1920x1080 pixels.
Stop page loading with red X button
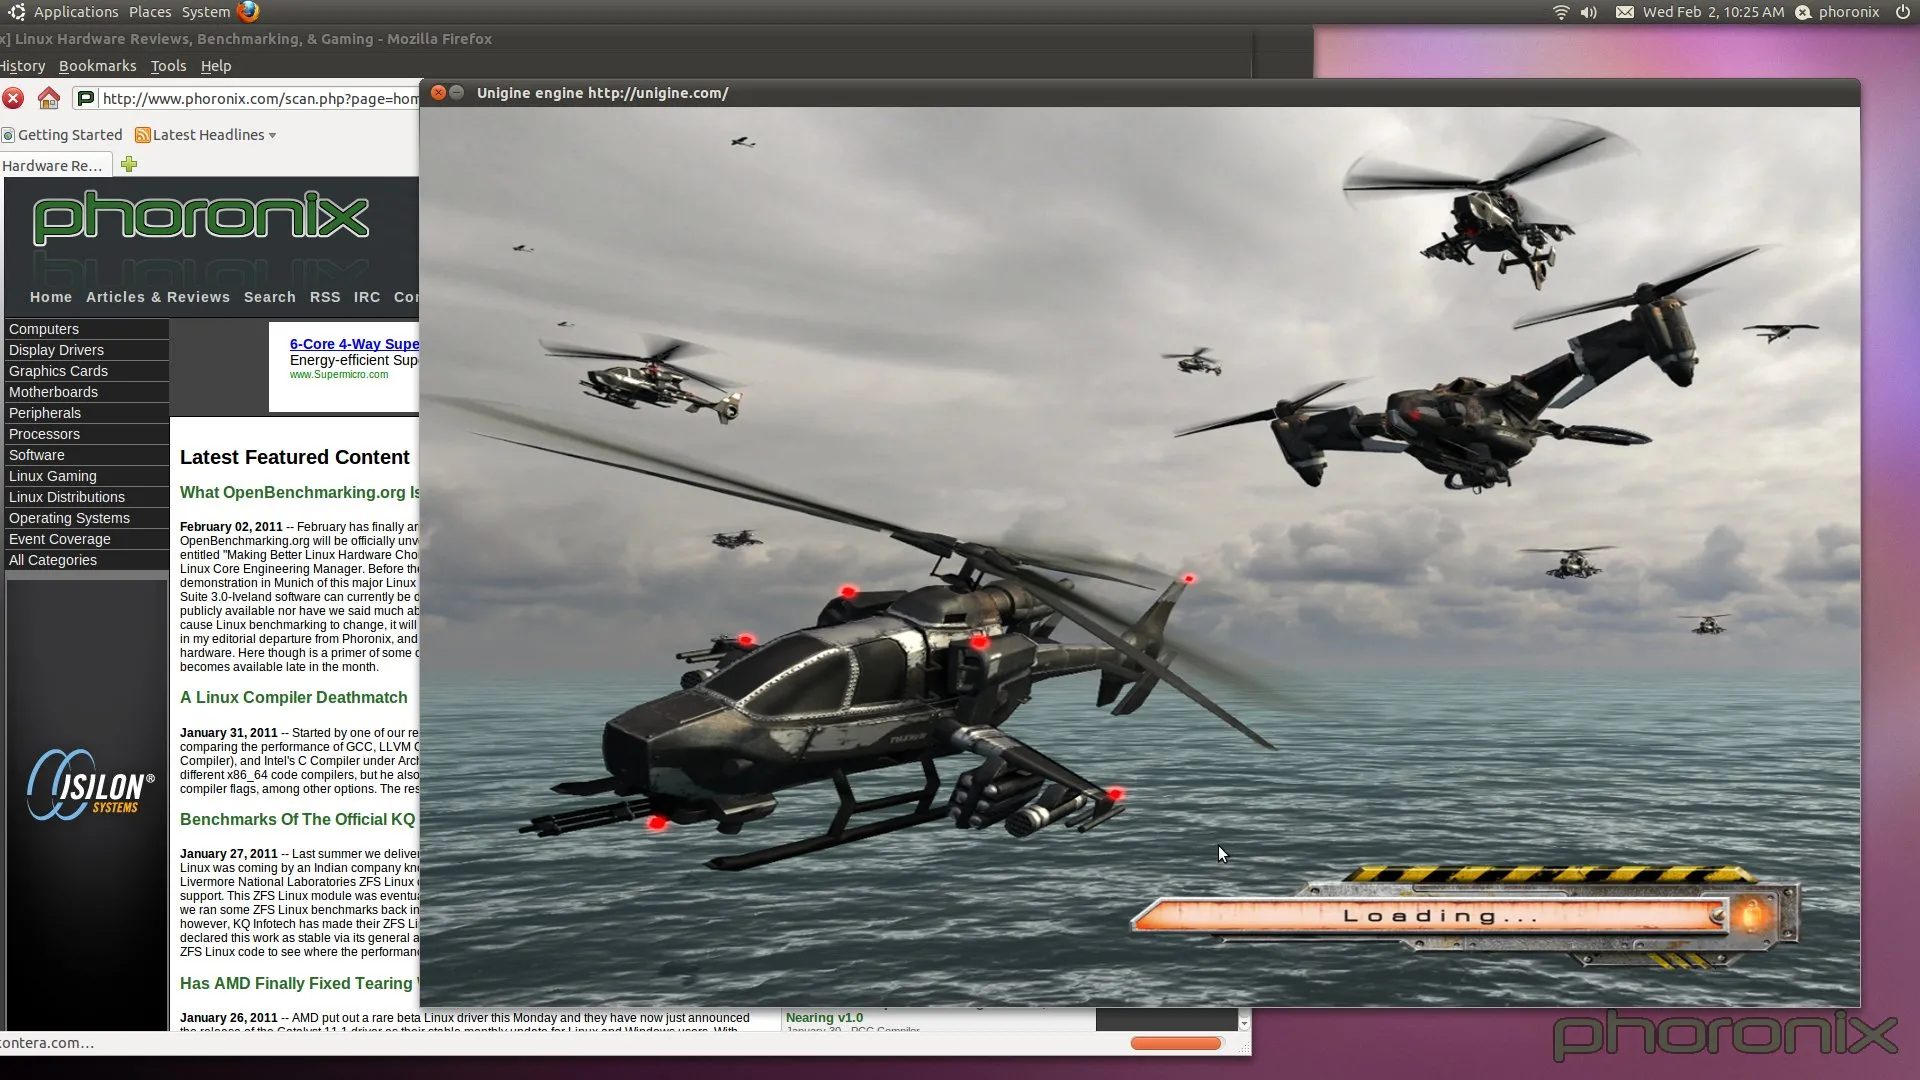point(13,98)
